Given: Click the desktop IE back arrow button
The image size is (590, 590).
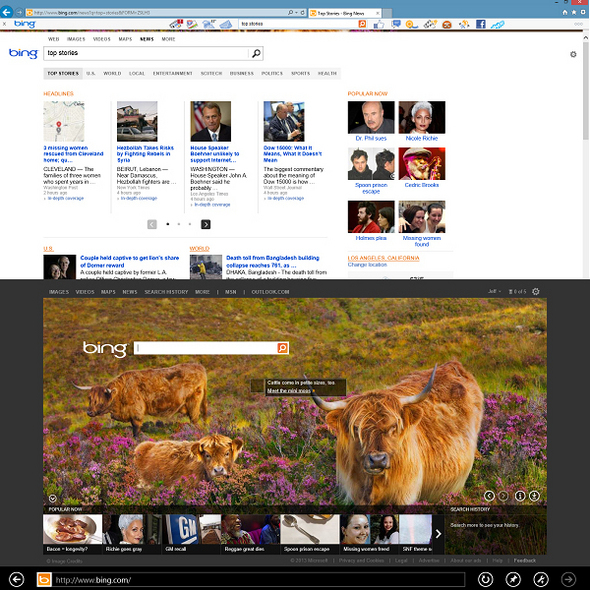Looking at the screenshot, I should (6, 12).
